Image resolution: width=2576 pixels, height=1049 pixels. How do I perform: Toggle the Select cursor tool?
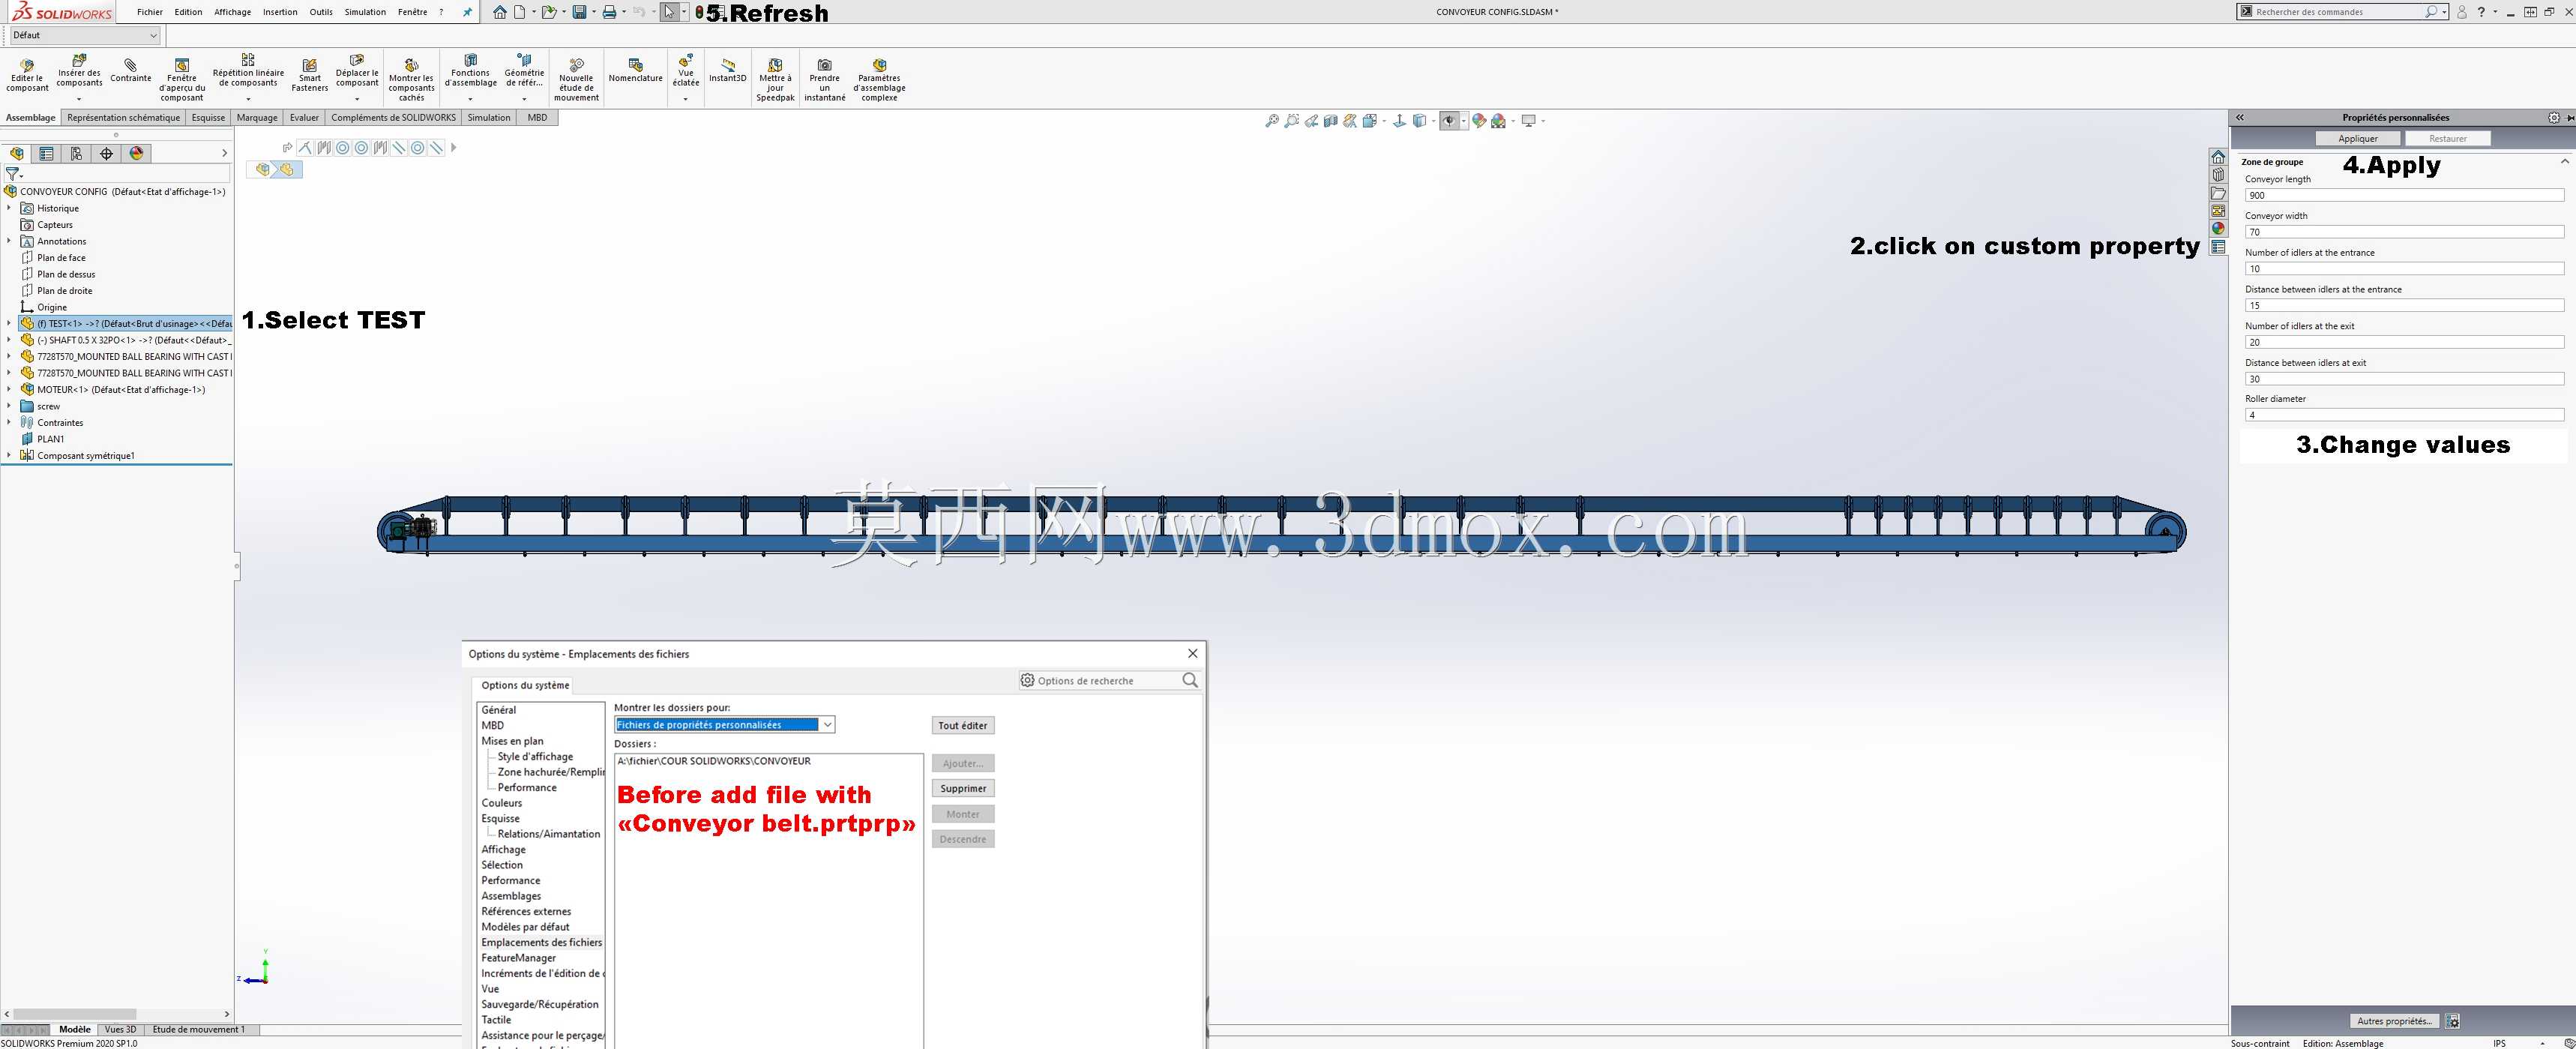pyautogui.click(x=669, y=12)
